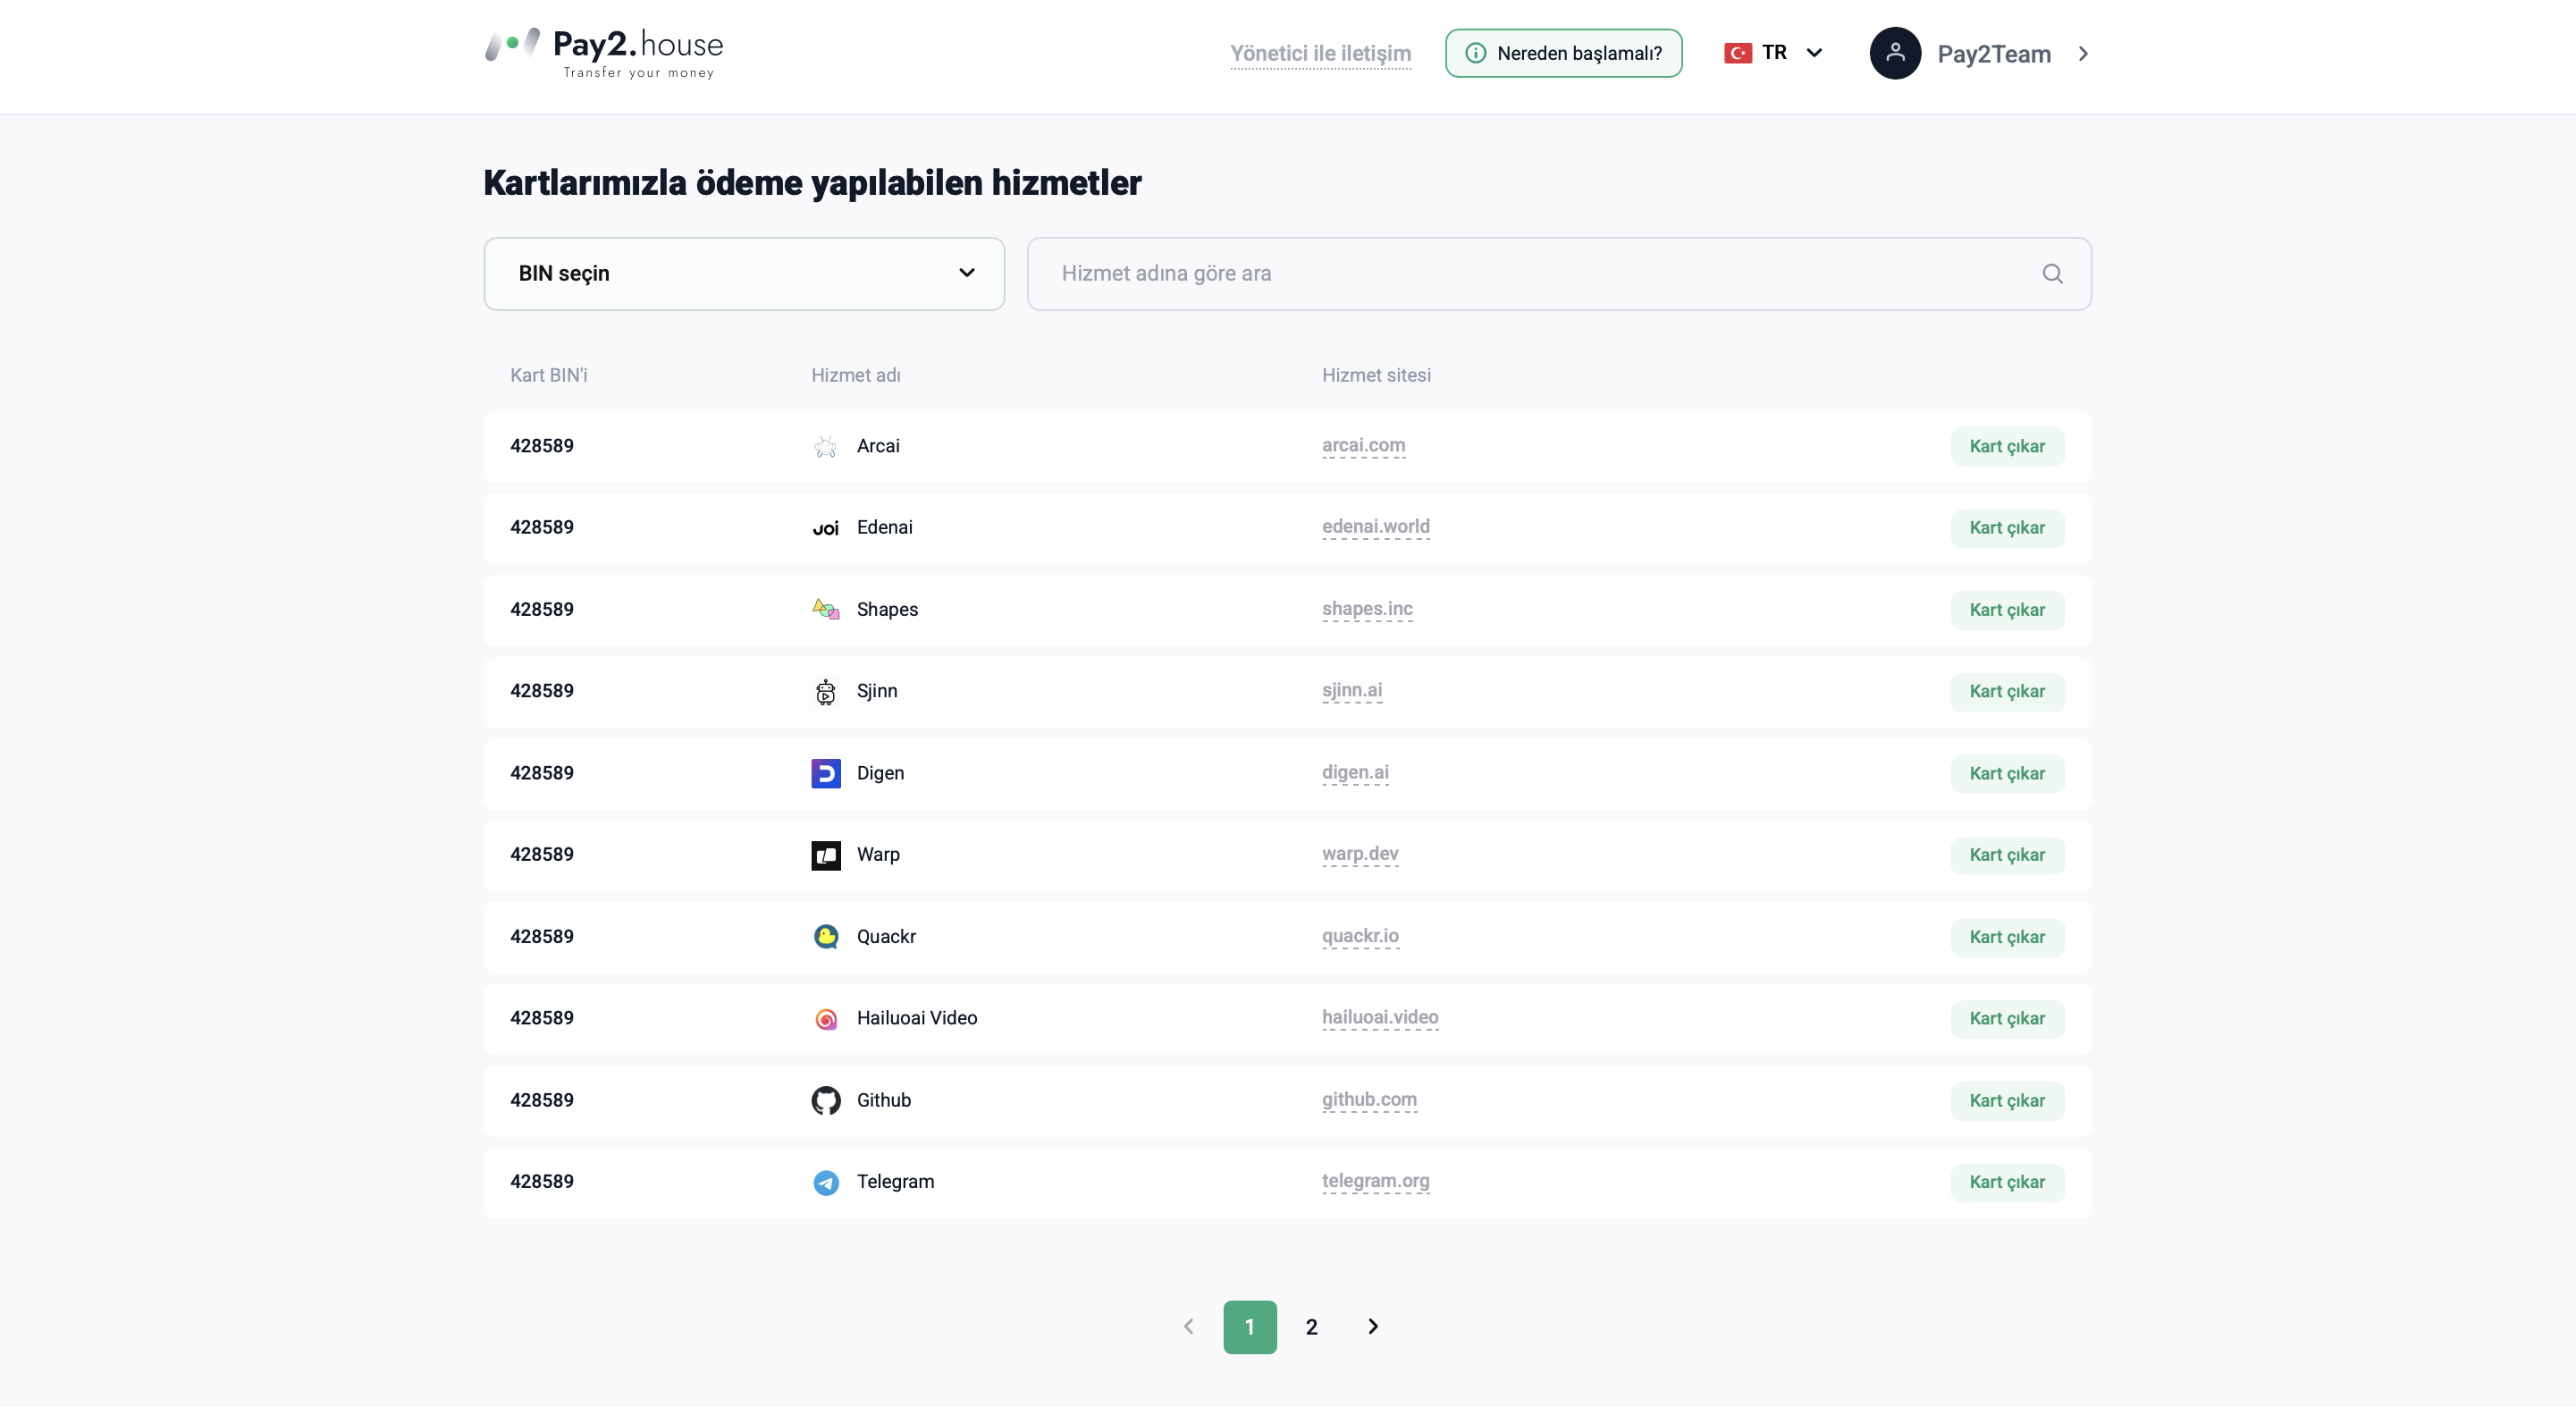Open the digen.ai link
The image size is (2576, 1407).
(1355, 773)
